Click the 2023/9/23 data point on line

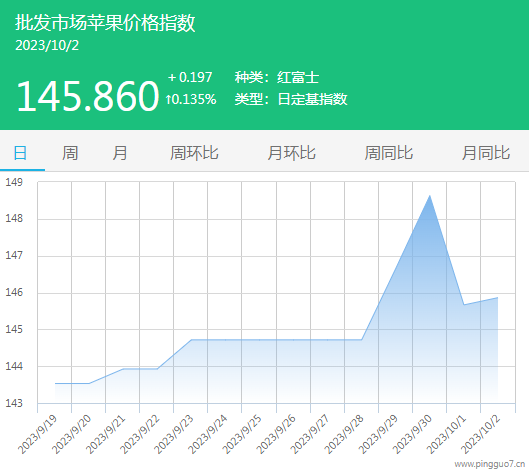(x=191, y=340)
